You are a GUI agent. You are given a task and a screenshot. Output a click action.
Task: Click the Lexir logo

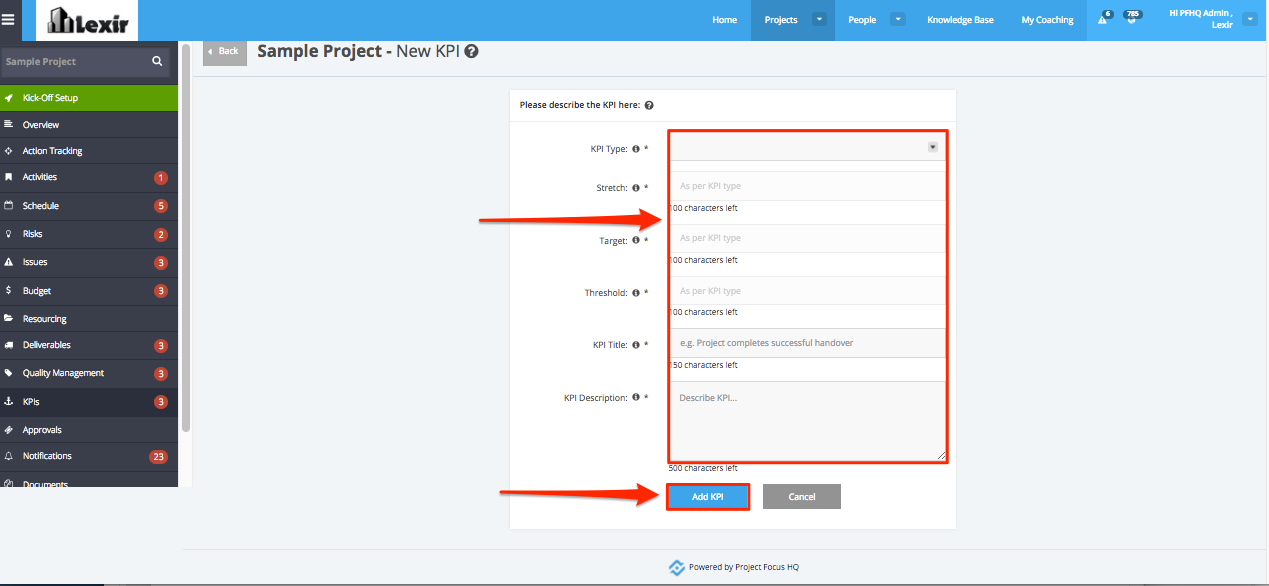86,20
